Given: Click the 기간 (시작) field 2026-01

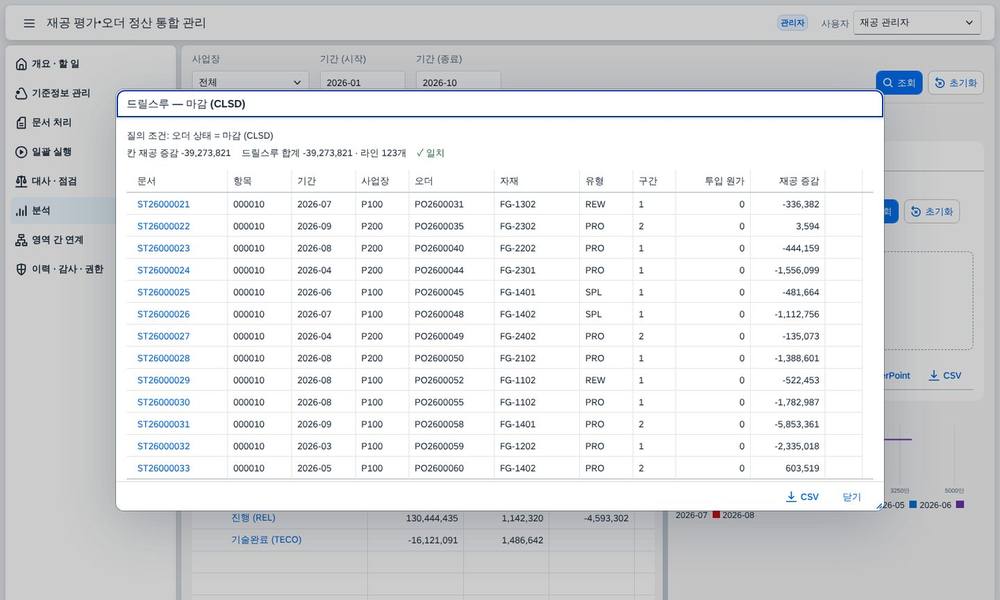Looking at the screenshot, I should (x=362, y=82).
